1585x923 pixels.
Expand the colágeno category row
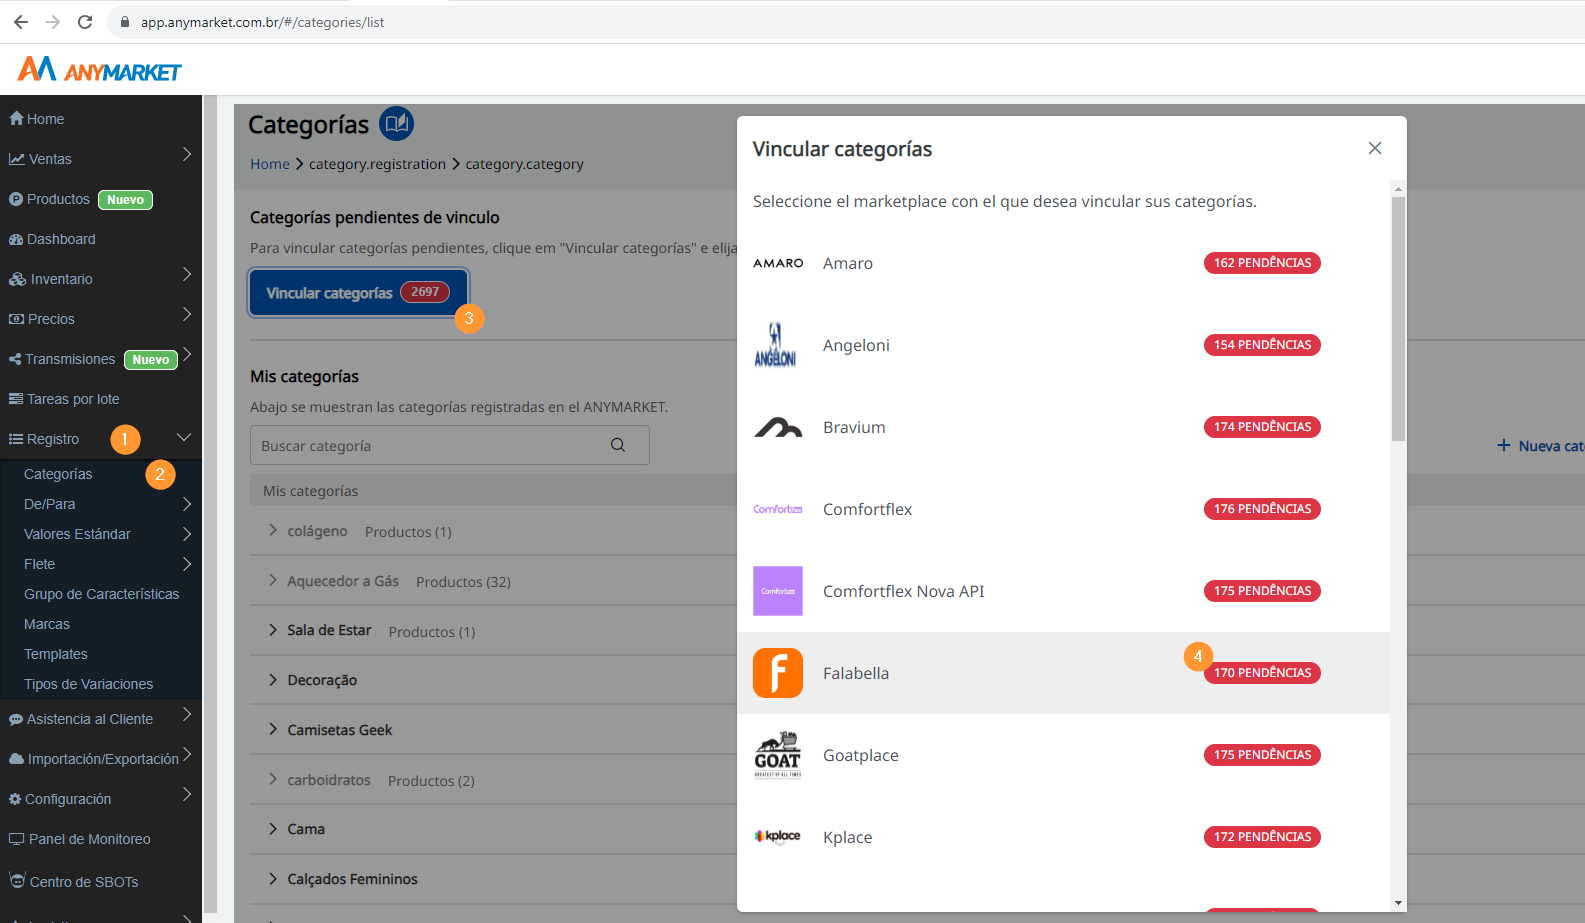tap(273, 530)
